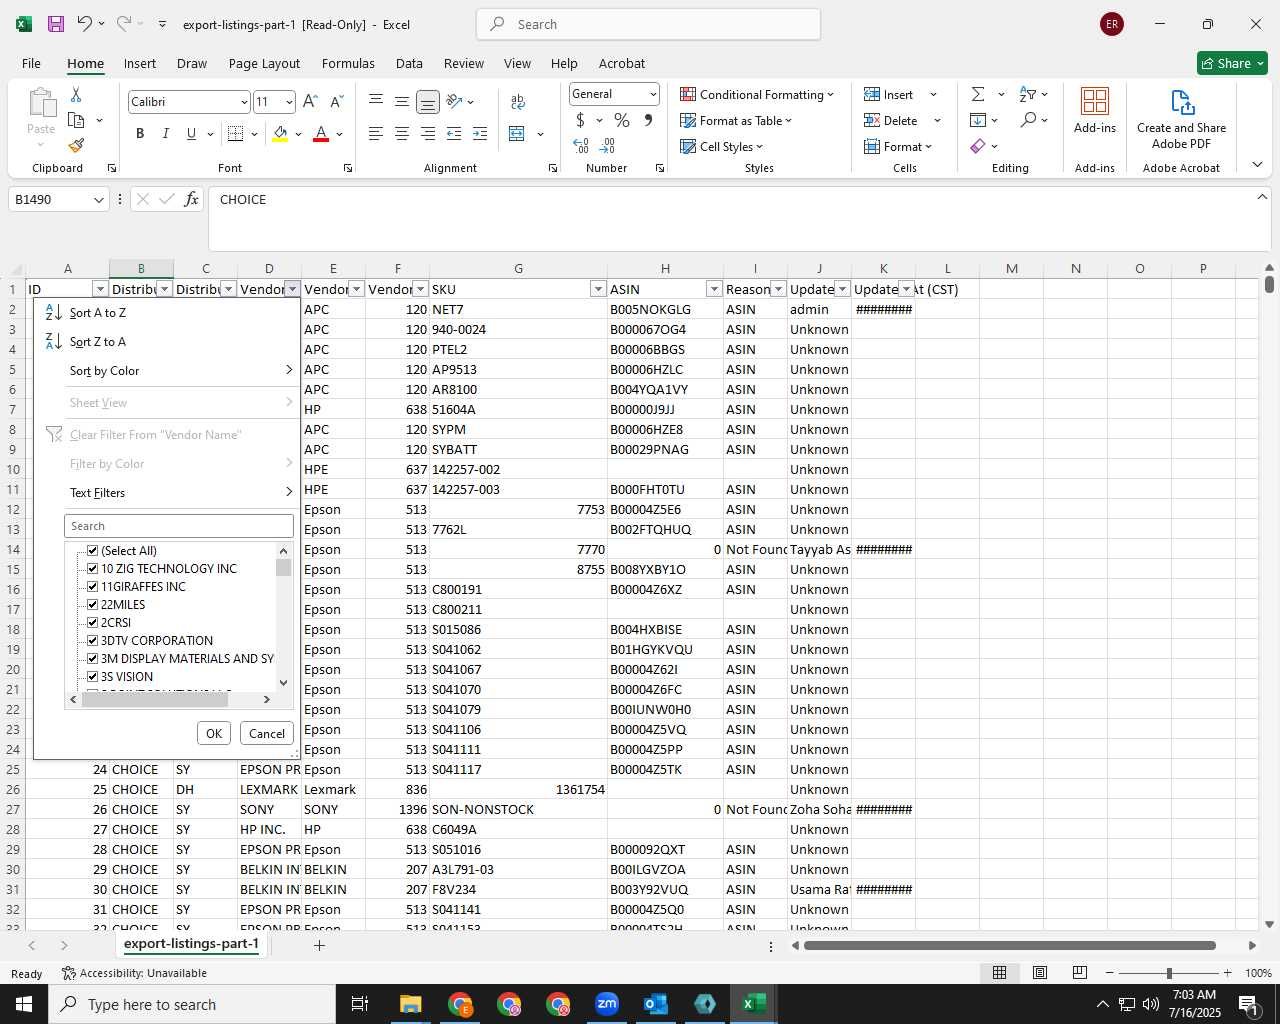Viewport: 1280px width, 1024px height.
Task: Increase font size with larger A icon
Action: point(310,101)
